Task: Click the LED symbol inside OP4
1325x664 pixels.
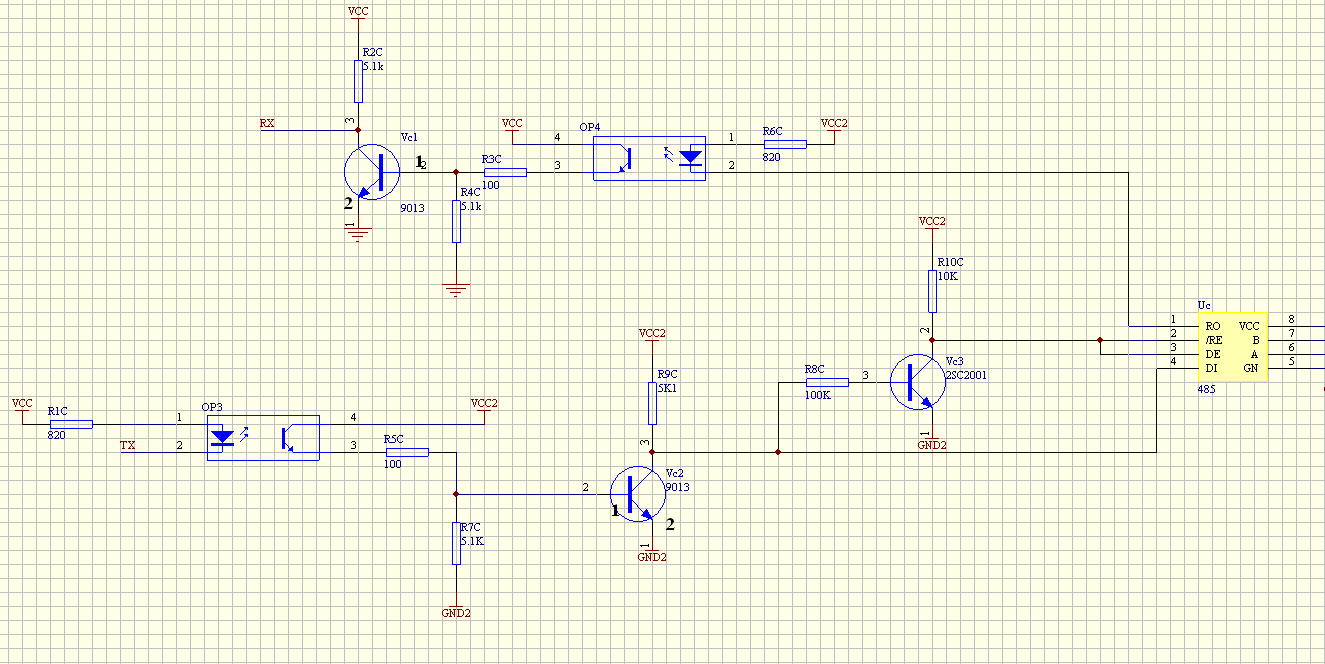Action: [x=689, y=157]
